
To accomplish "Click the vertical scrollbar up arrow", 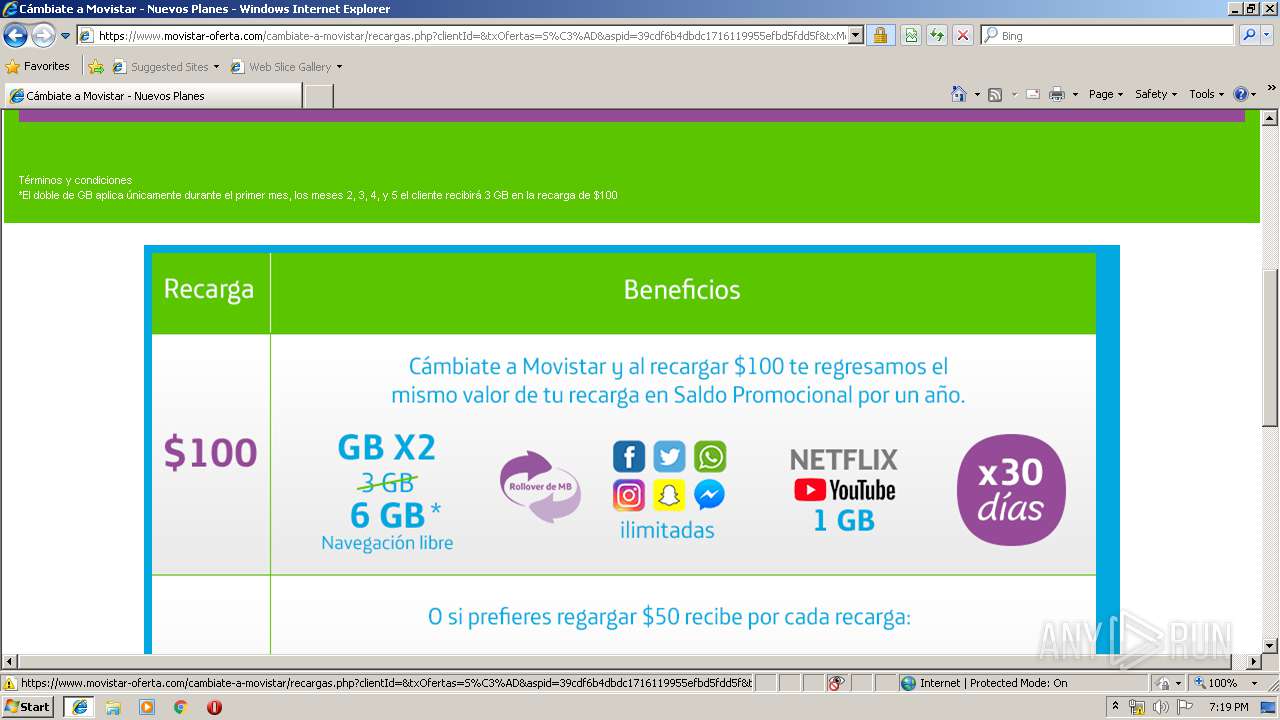I will coord(1270,118).
